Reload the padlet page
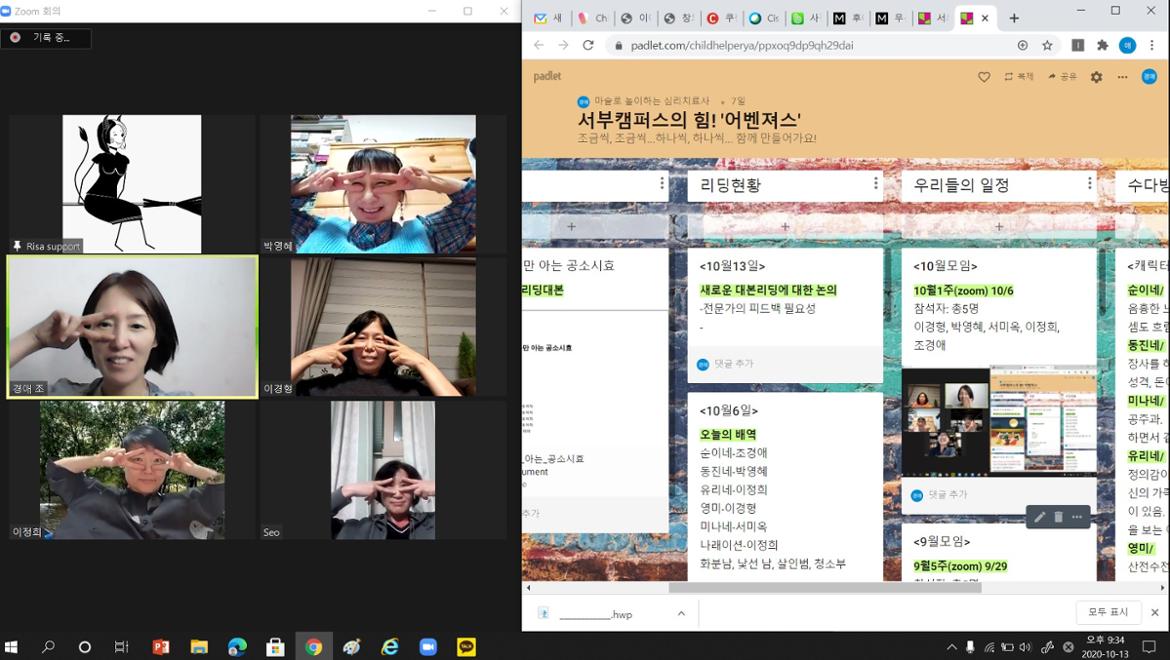Viewport: 1170px width, 660px height. [588, 45]
